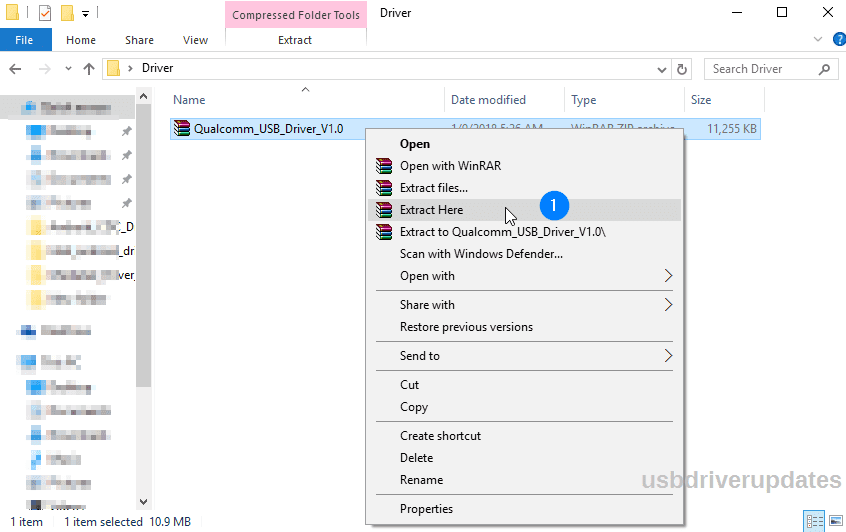846x532 pixels.
Task: Click WinRAR icon beside Extract Here
Action: click(x=384, y=210)
